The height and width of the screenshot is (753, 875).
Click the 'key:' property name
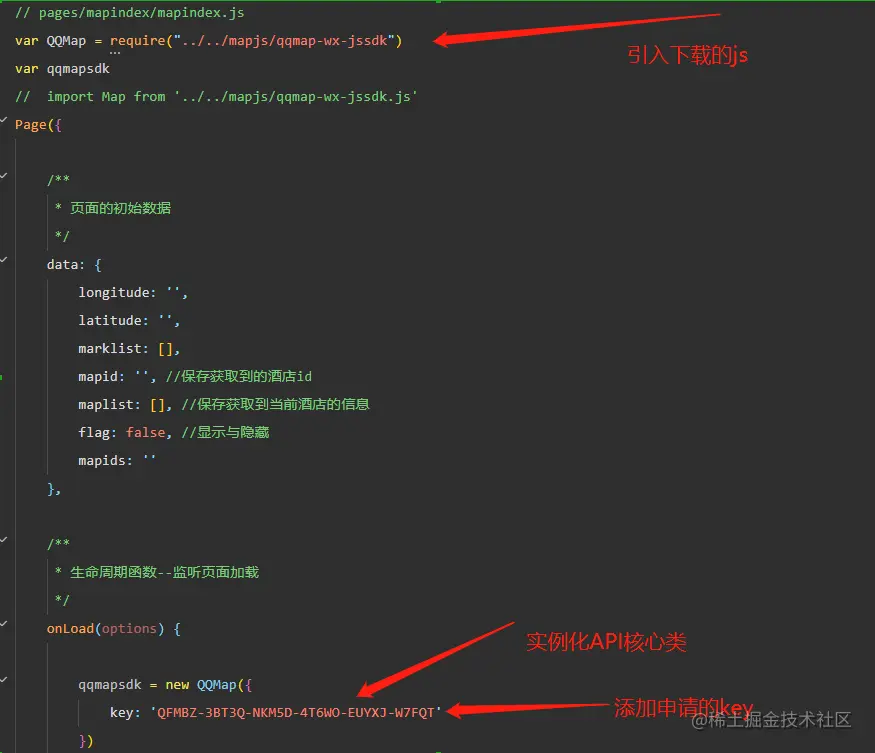click(126, 713)
